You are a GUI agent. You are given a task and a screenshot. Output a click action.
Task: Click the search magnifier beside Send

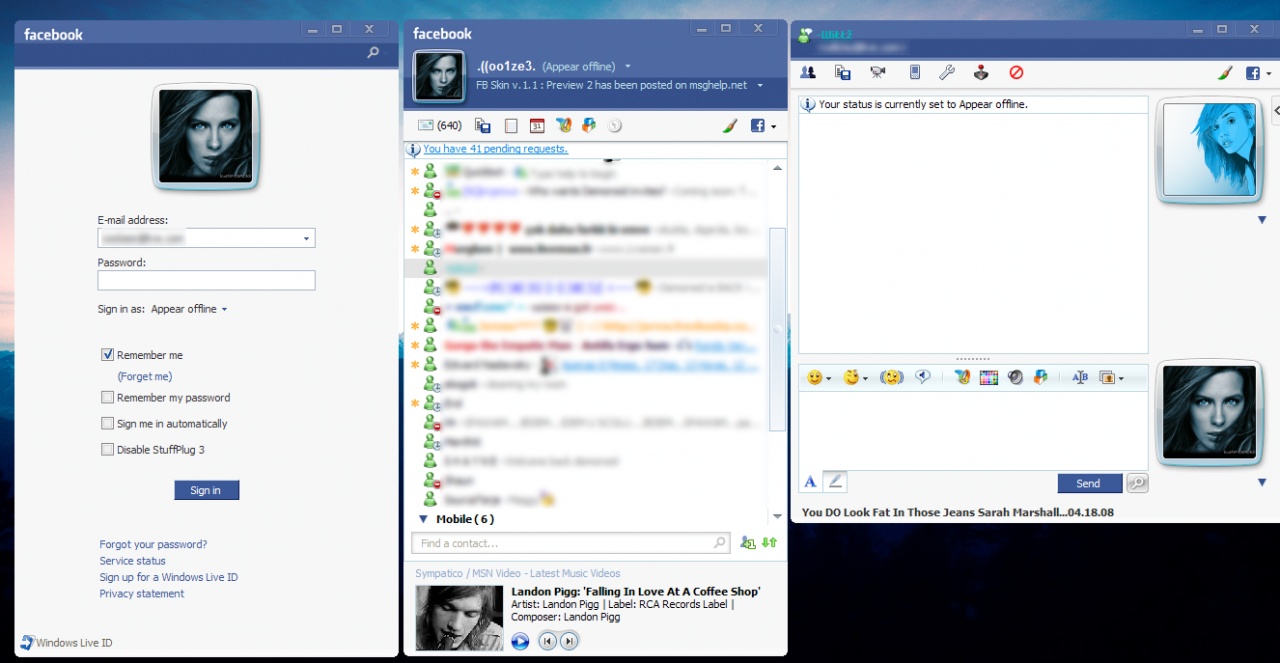1137,483
